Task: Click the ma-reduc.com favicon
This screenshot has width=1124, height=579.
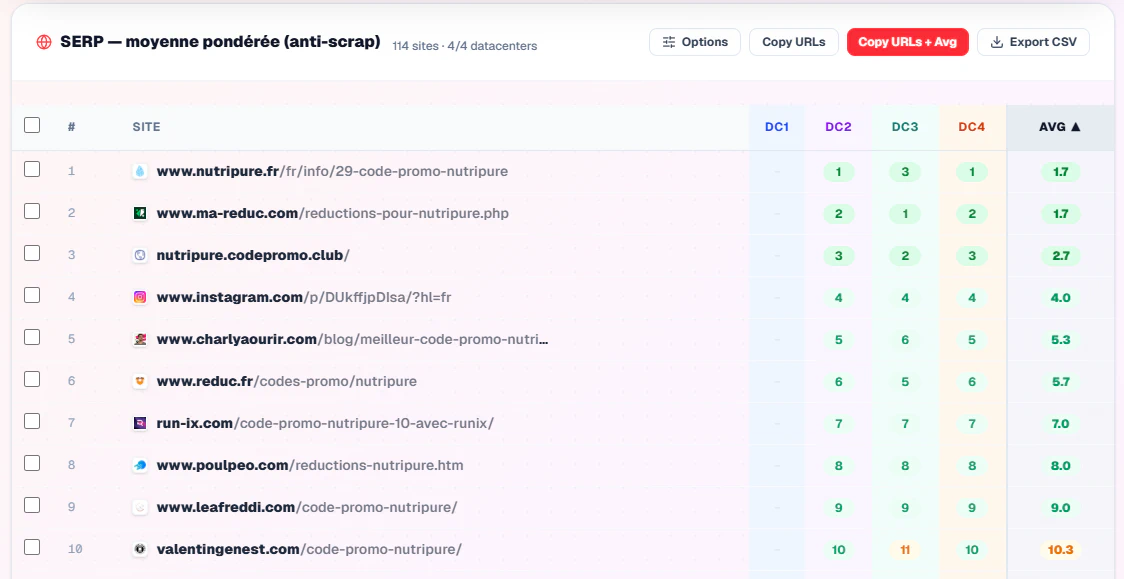Action: [x=140, y=213]
